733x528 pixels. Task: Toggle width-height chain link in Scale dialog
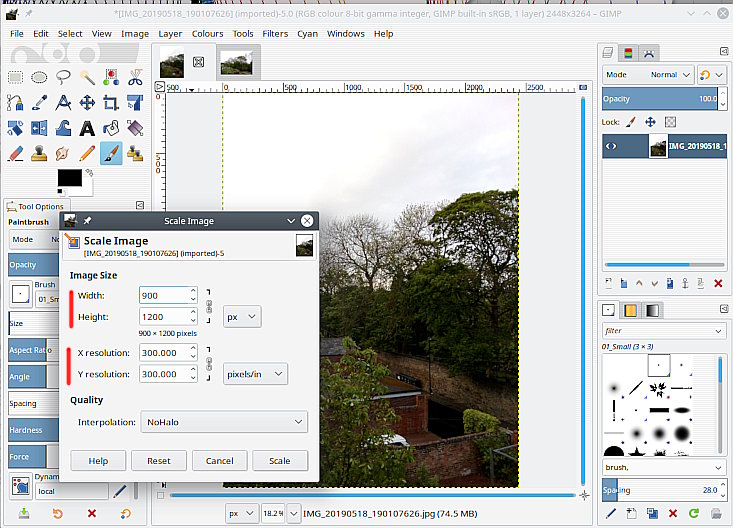(x=209, y=305)
